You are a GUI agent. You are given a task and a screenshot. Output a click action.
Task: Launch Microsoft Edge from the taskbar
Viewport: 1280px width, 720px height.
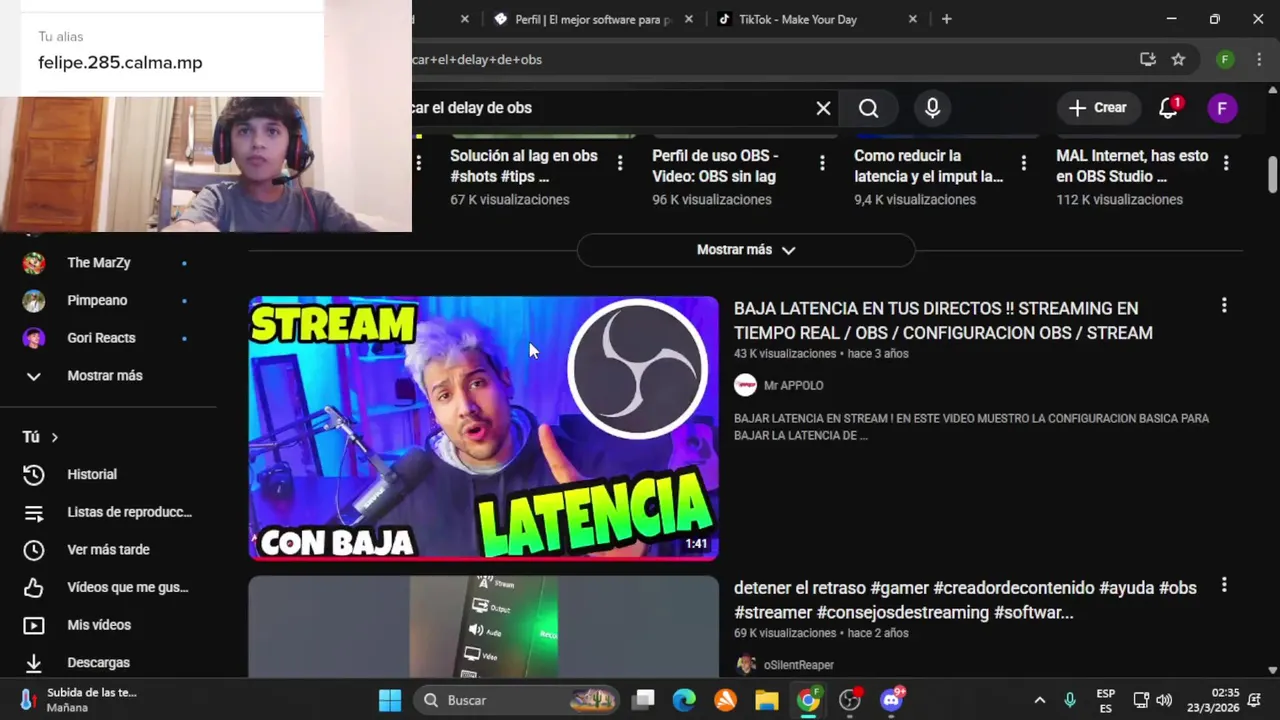[684, 700]
